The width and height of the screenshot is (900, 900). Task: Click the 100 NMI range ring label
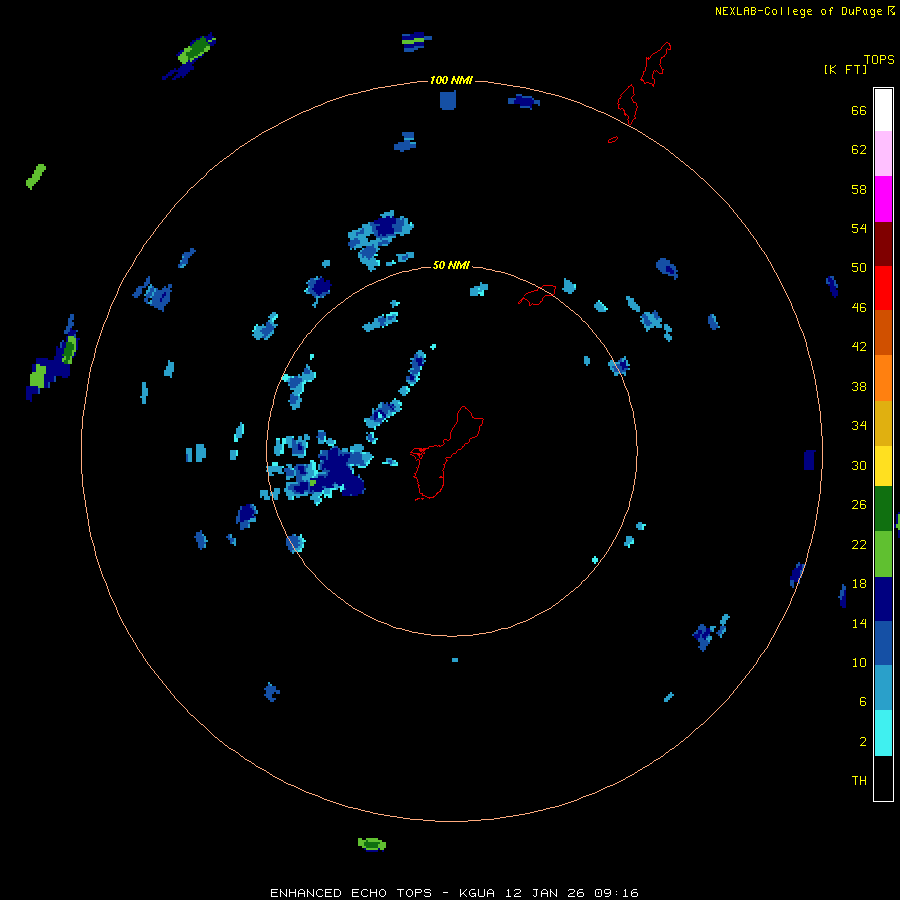click(x=451, y=80)
